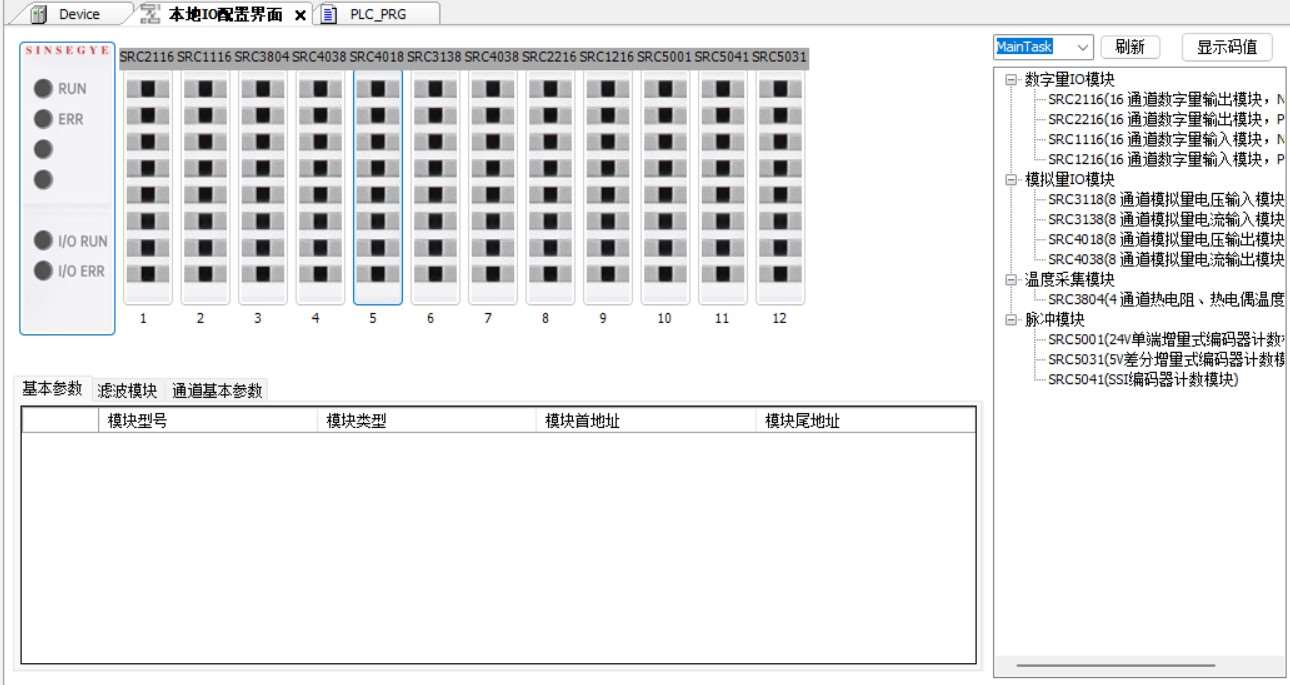Switch to the PLC_PRG tab
Viewport: 1290px width, 685px height.
coord(377,14)
